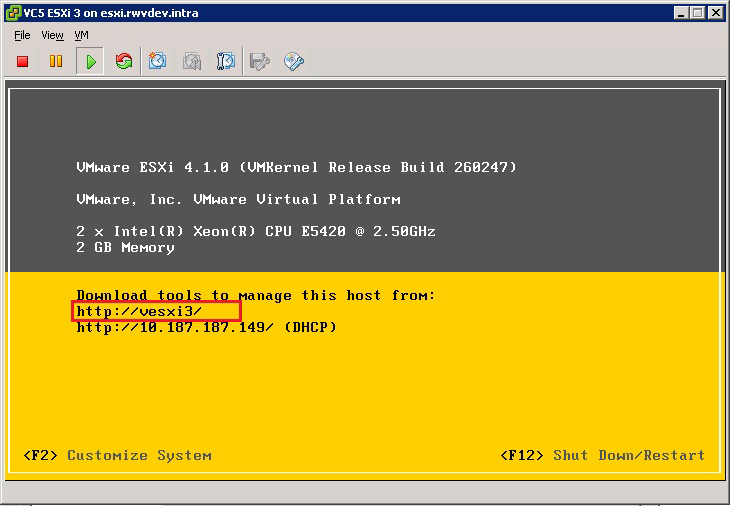Reset the VM with the red-green arrows icon
730x506 pixels.
point(124,62)
